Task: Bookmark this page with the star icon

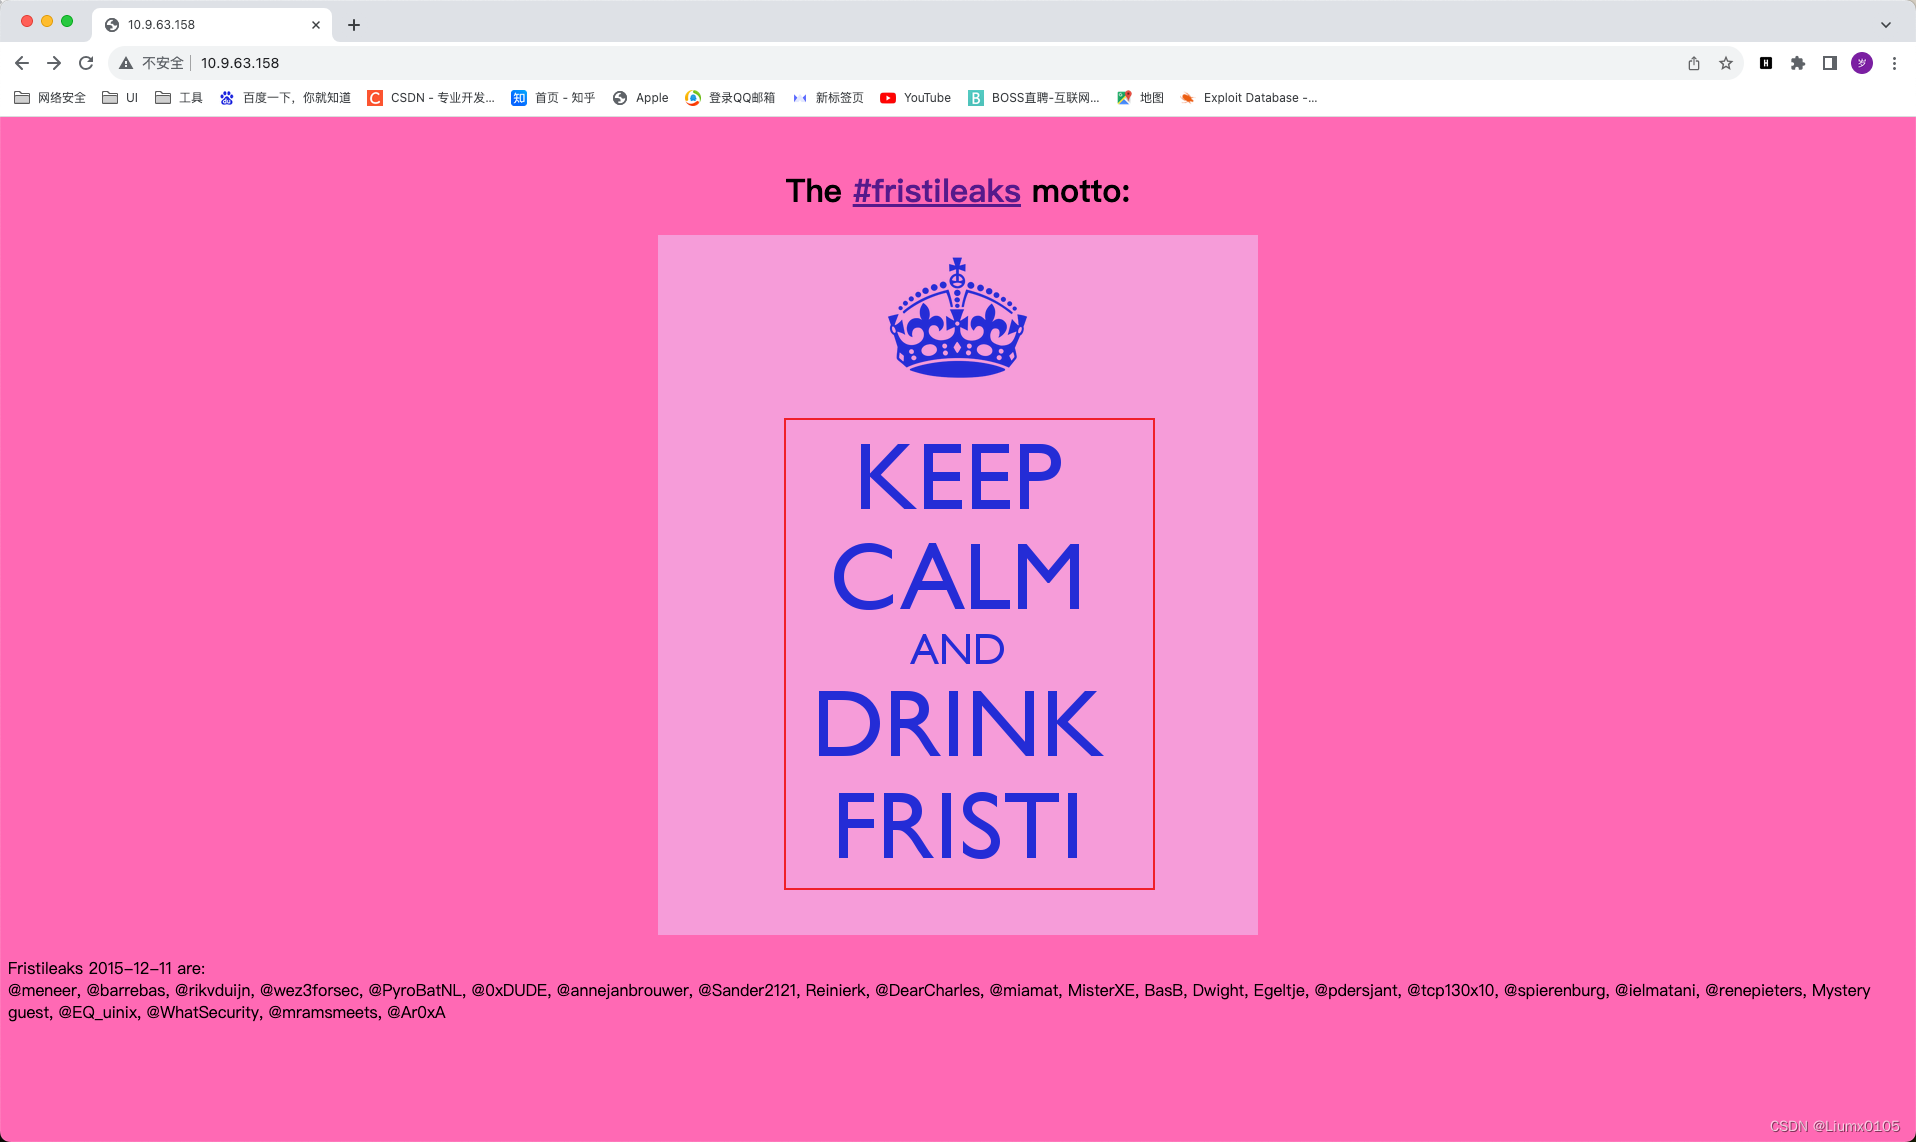Action: point(1726,63)
